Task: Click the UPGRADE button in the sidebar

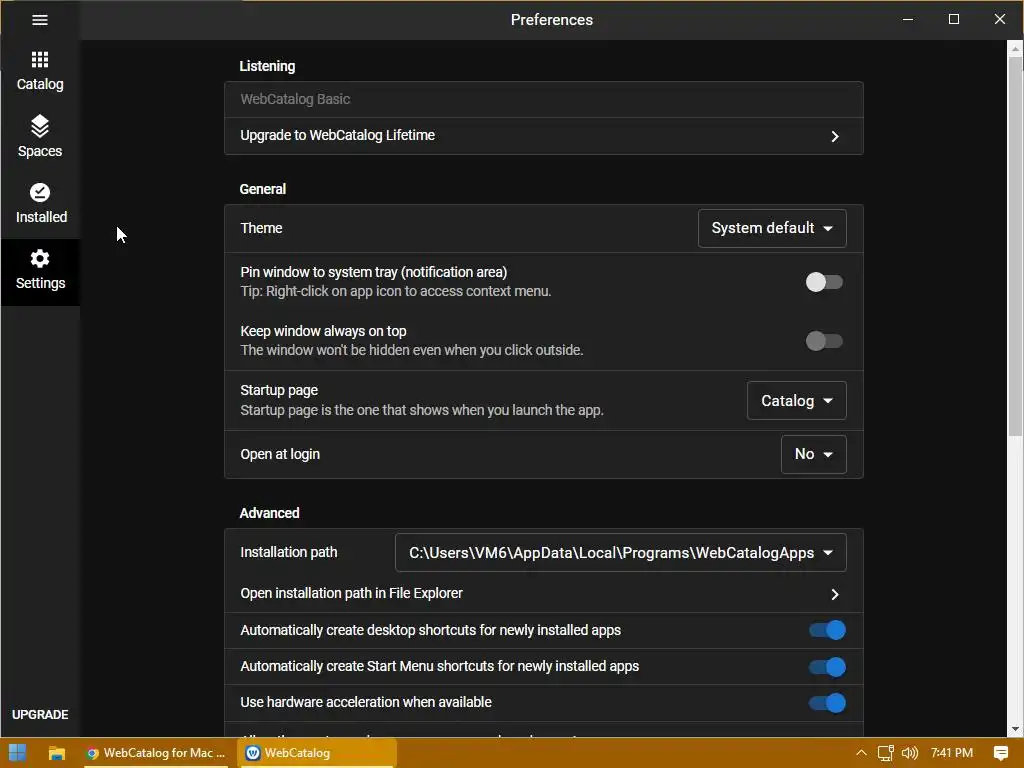Action: pos(40,714)
